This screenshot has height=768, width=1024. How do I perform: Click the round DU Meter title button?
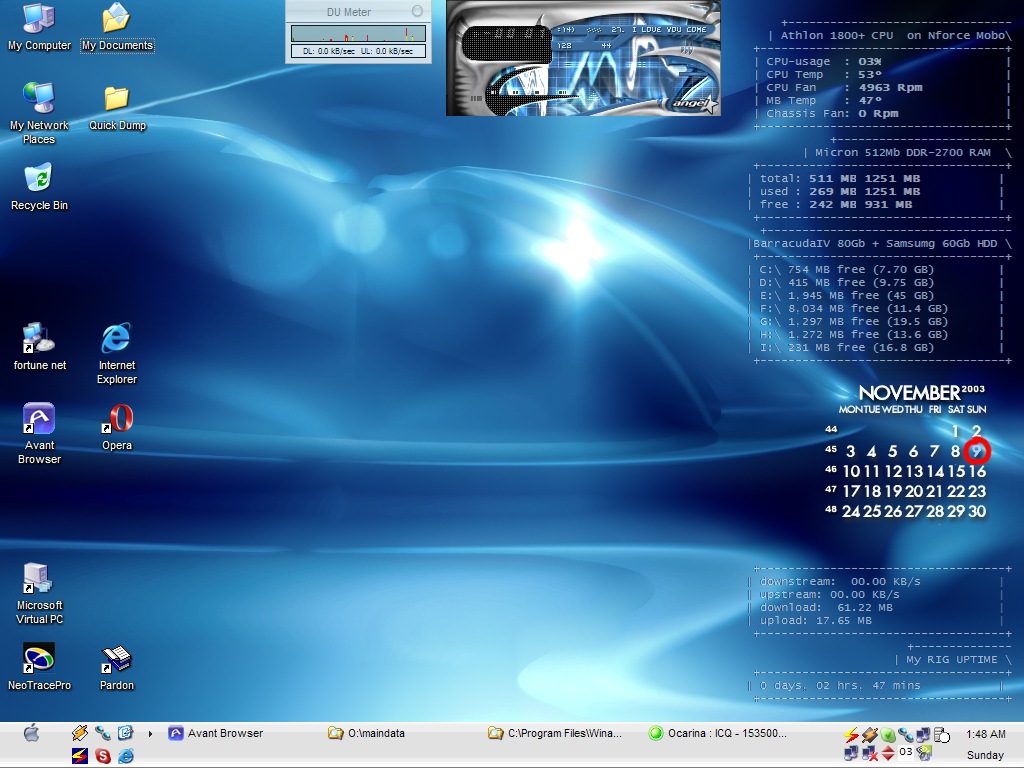418,11
